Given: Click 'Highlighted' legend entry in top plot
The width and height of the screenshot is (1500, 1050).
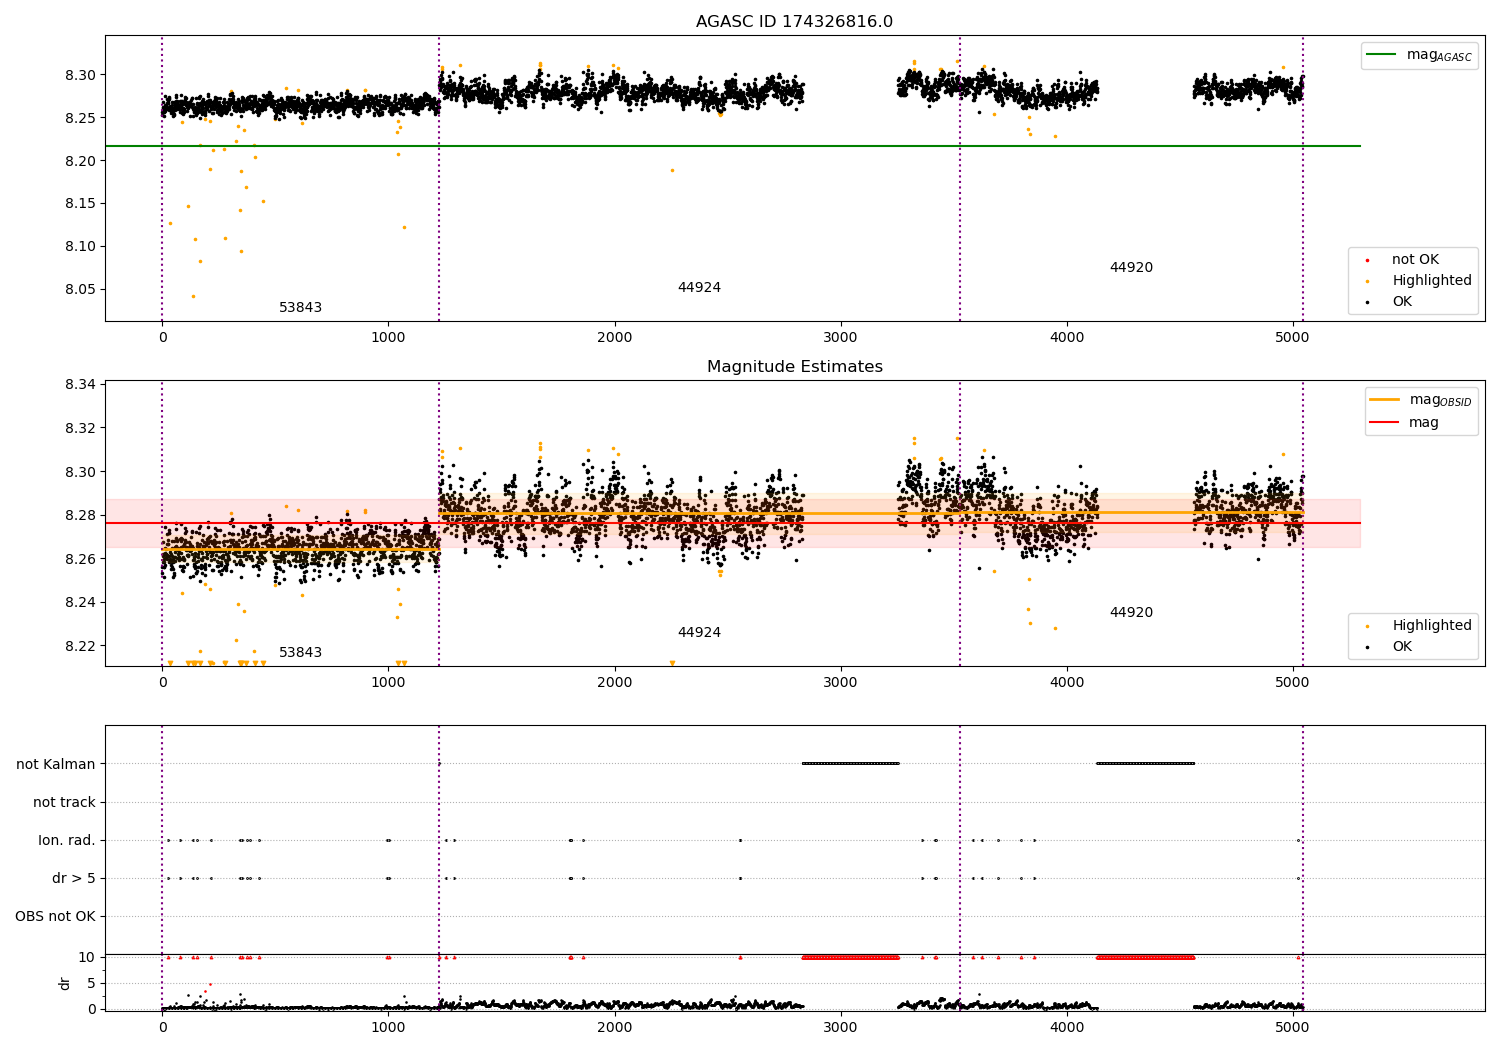Looking at the screenshot, I should point(1431,281).
